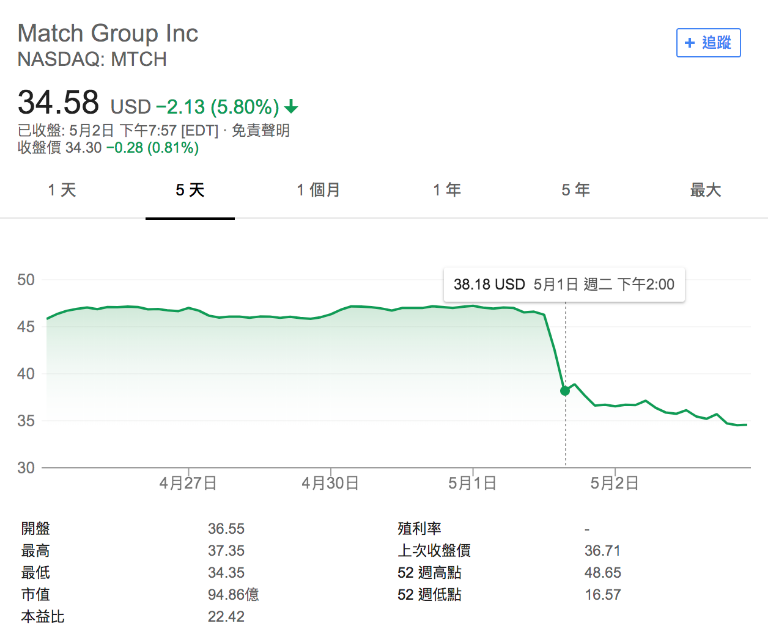Click the 34.58 current price
This screenshot has height=640, width=768.
pyautogui.click(x=59, y=102)
